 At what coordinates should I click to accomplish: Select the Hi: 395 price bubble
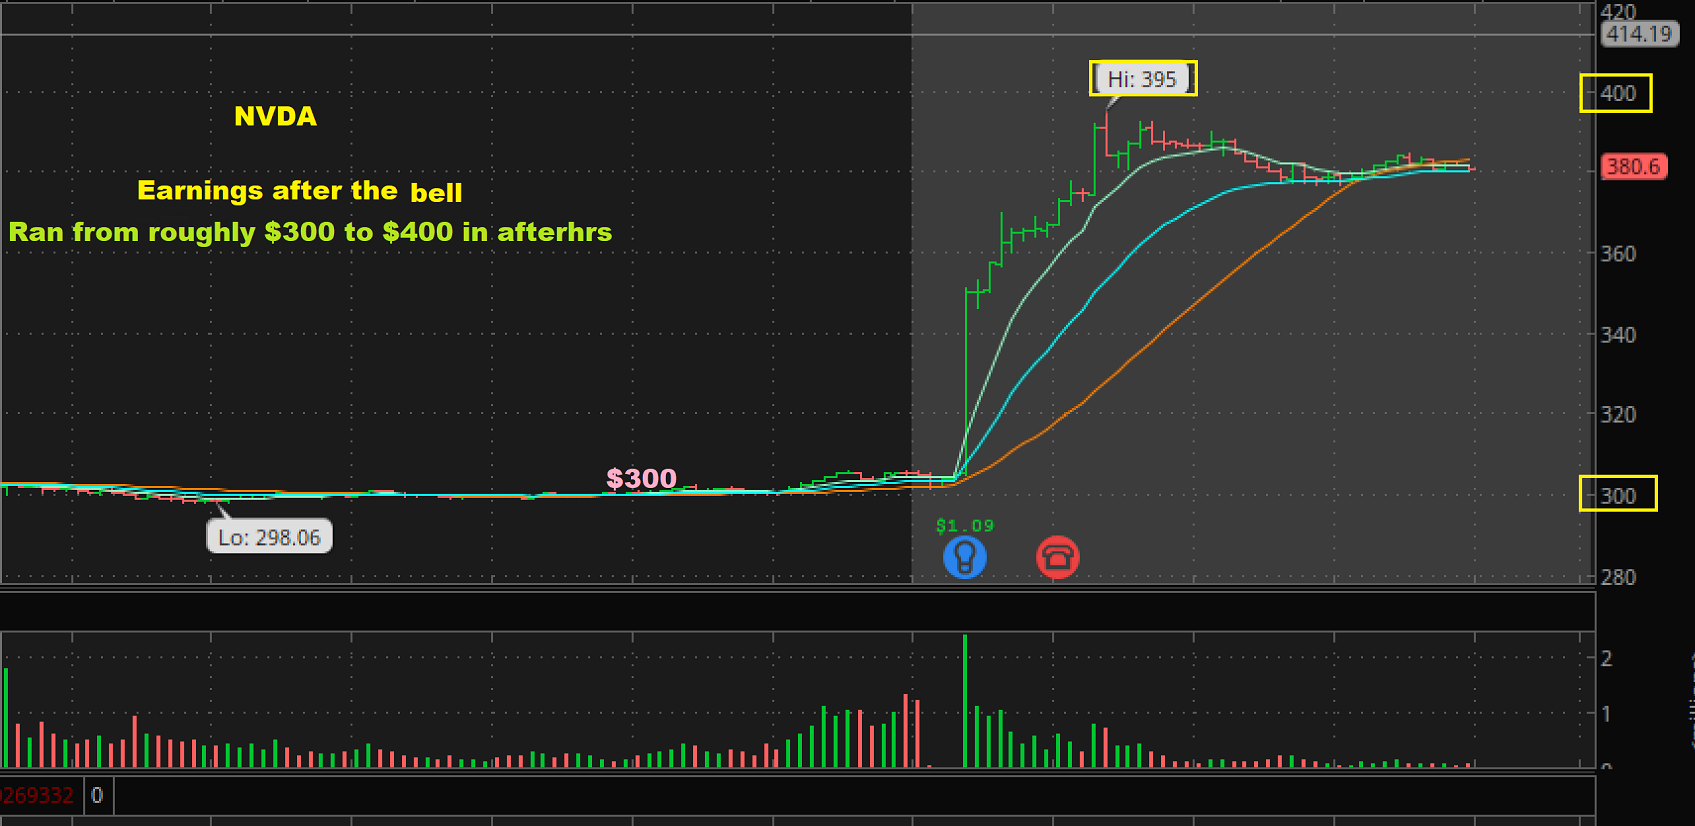click(x=1143, y=79)
